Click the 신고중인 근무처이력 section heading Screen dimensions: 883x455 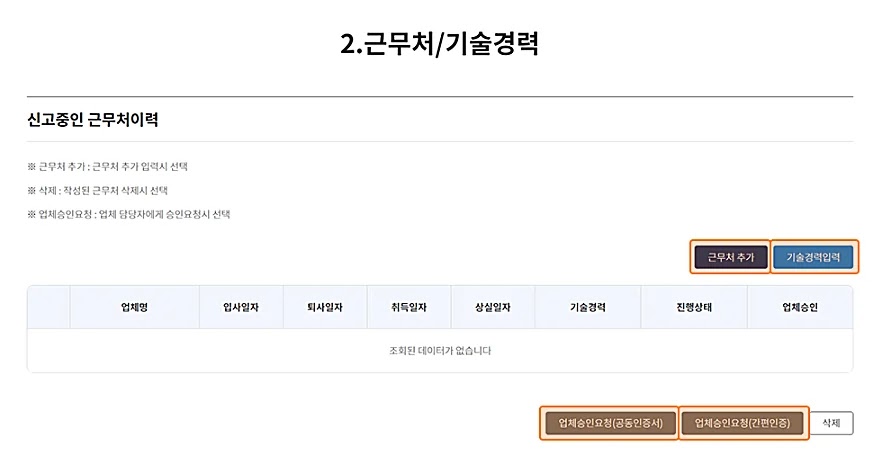(93, 120)
